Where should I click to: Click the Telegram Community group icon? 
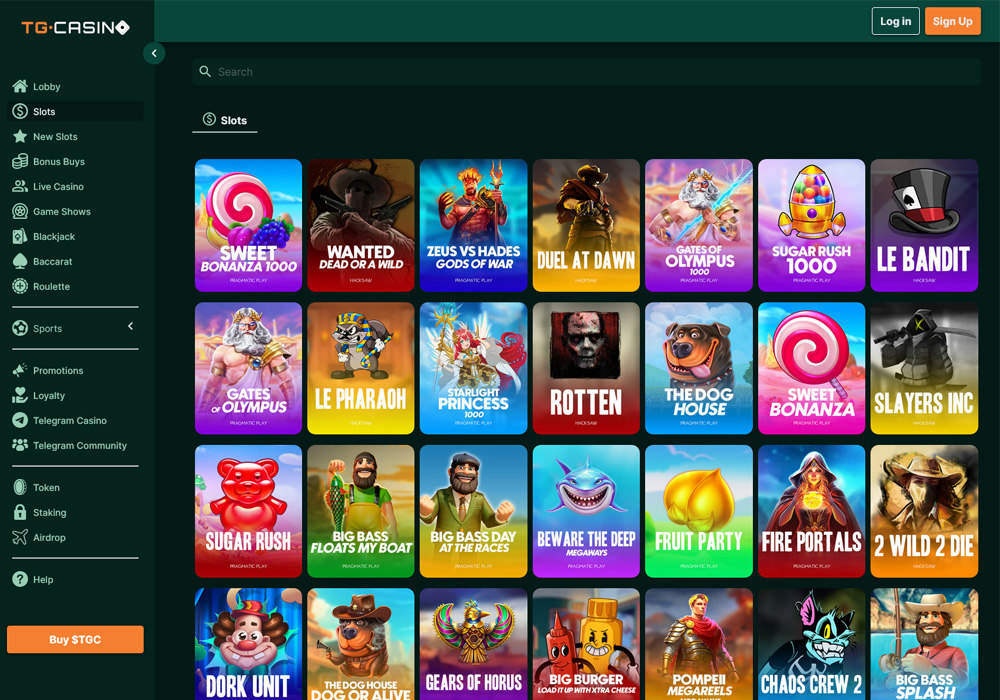[x=20, y=445]
